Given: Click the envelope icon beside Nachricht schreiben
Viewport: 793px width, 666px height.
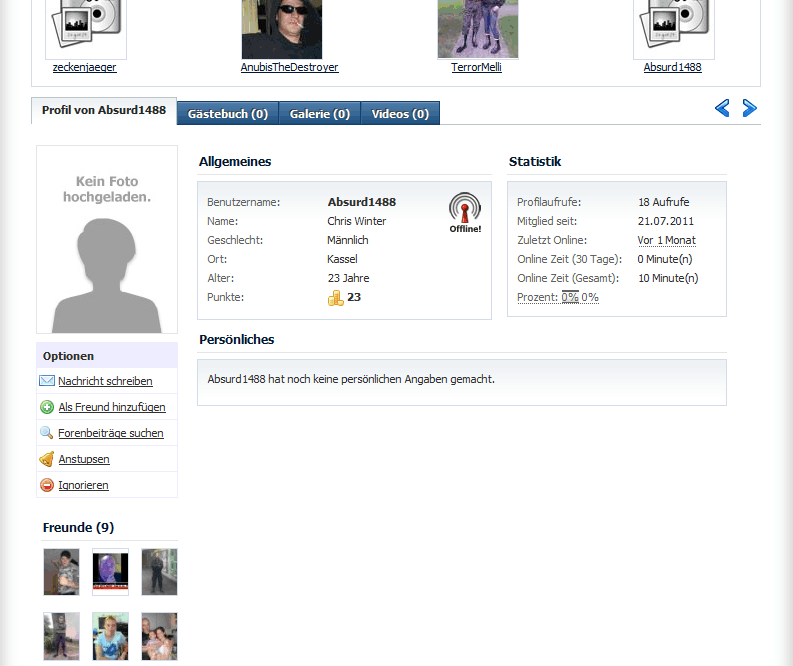Looking at the screenshot, I should (47, 381).
